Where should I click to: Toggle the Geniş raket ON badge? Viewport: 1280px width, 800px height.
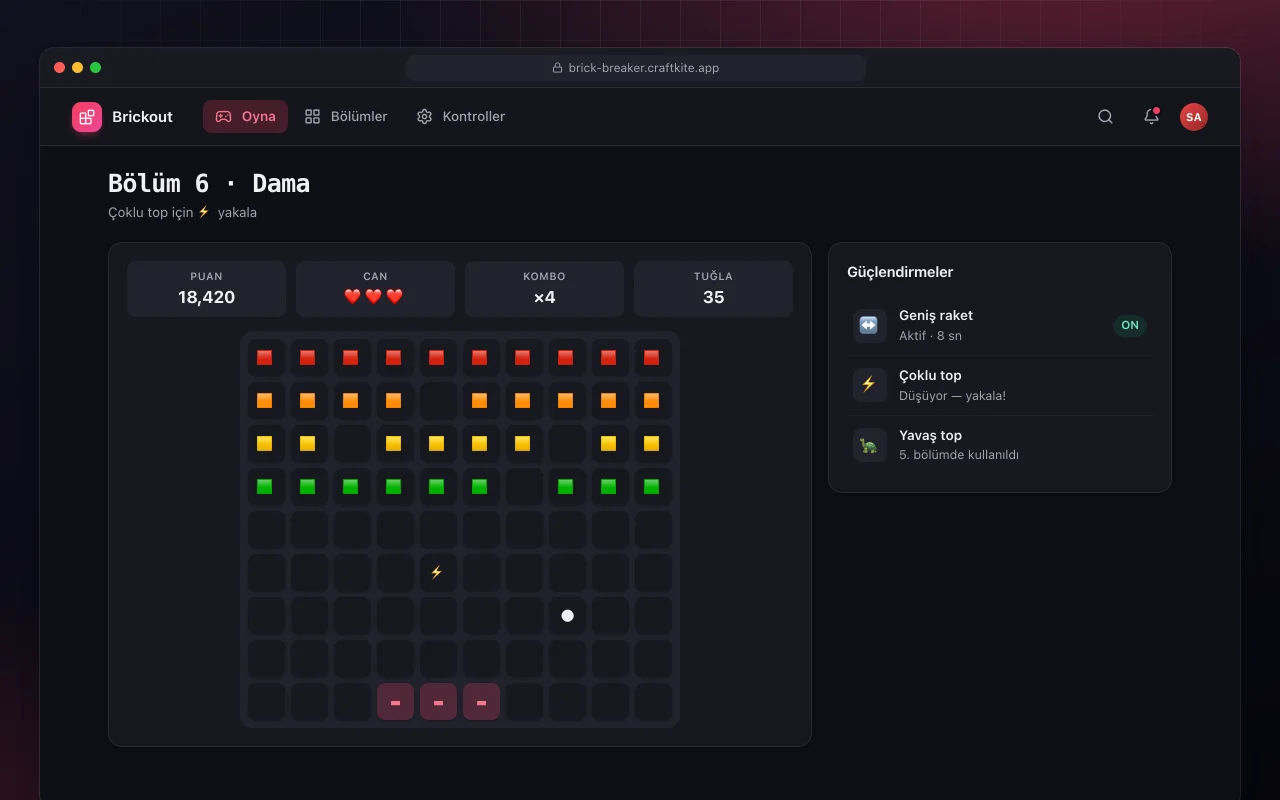pyautogui.click(x=1130, y=325)
